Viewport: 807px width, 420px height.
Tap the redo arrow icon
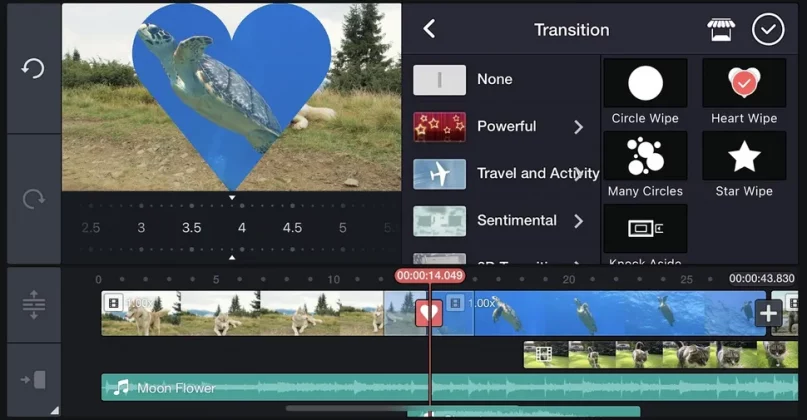(x=33, y=199)
